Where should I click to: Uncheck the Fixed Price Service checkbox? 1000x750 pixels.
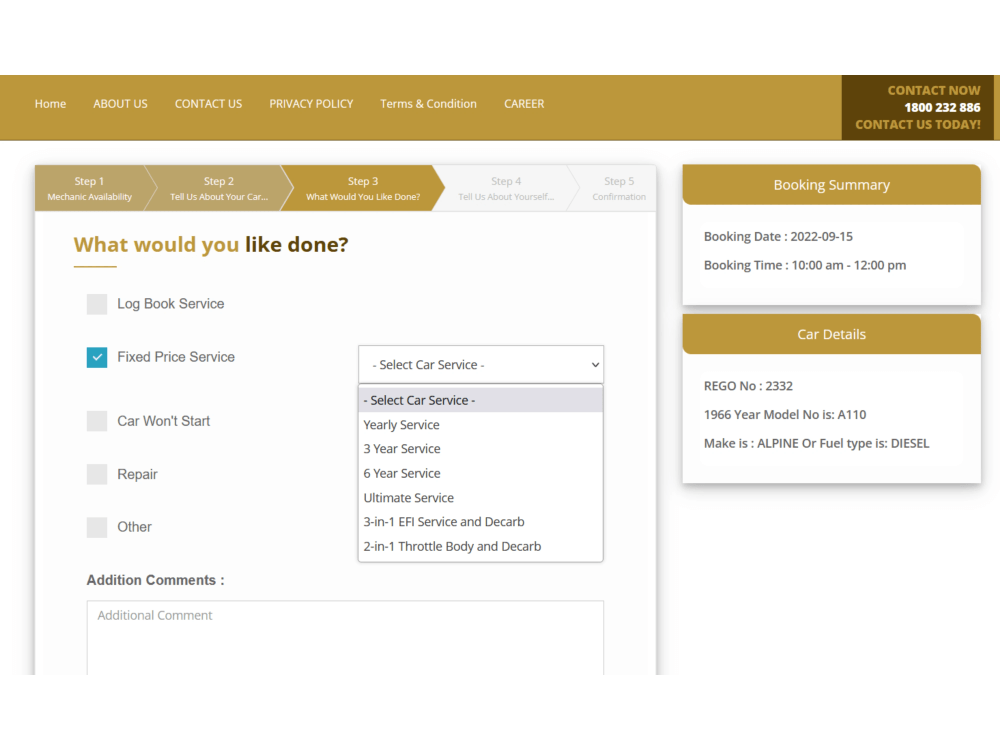pos(97,357)
